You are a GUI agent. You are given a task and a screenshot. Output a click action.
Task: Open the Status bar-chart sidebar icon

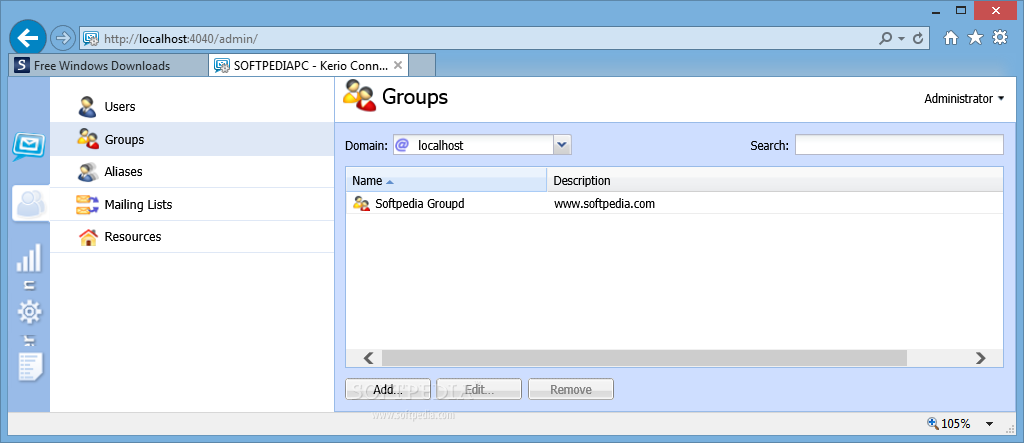tap(29, 257)
